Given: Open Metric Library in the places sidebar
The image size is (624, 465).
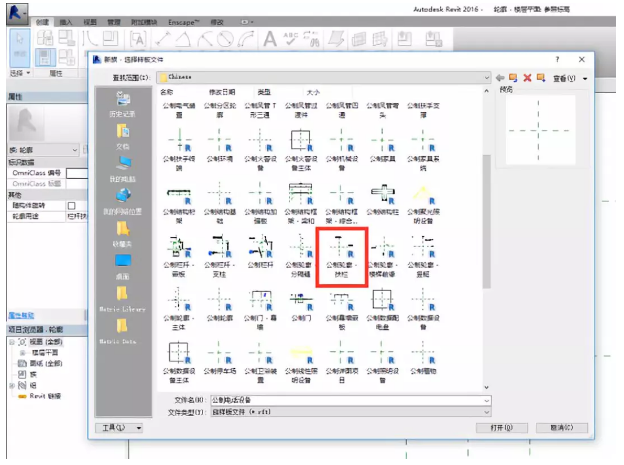Looking at the screenshot, I should (x=123, y=299).
